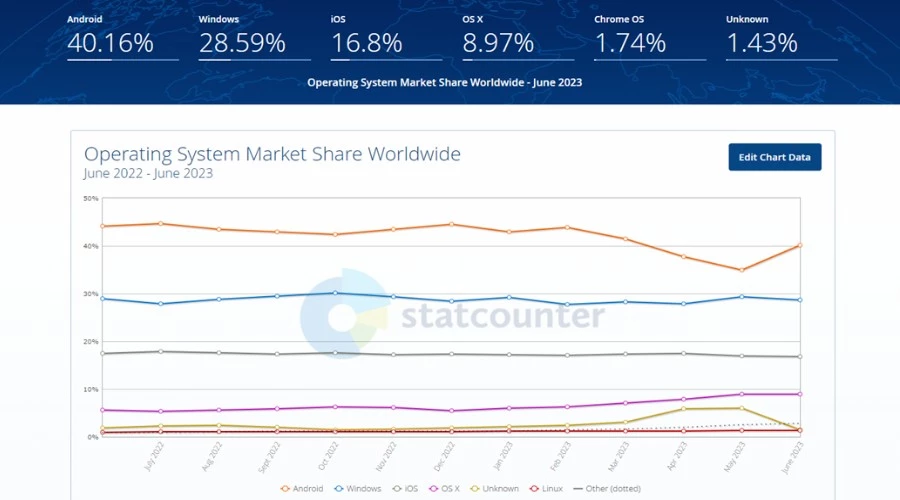Click the Edit Chart Data button

[x=775, y=157]
